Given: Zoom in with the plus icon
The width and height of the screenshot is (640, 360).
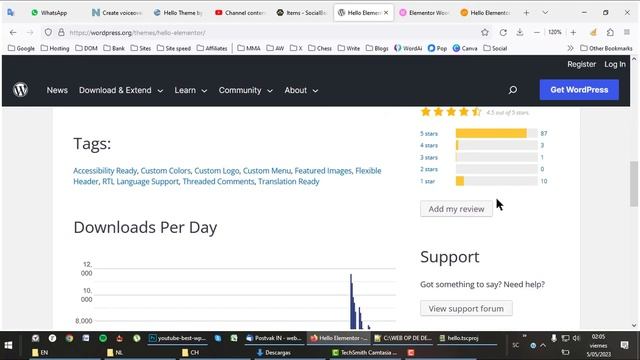Looking at the screenshot, I should point(573,32).
